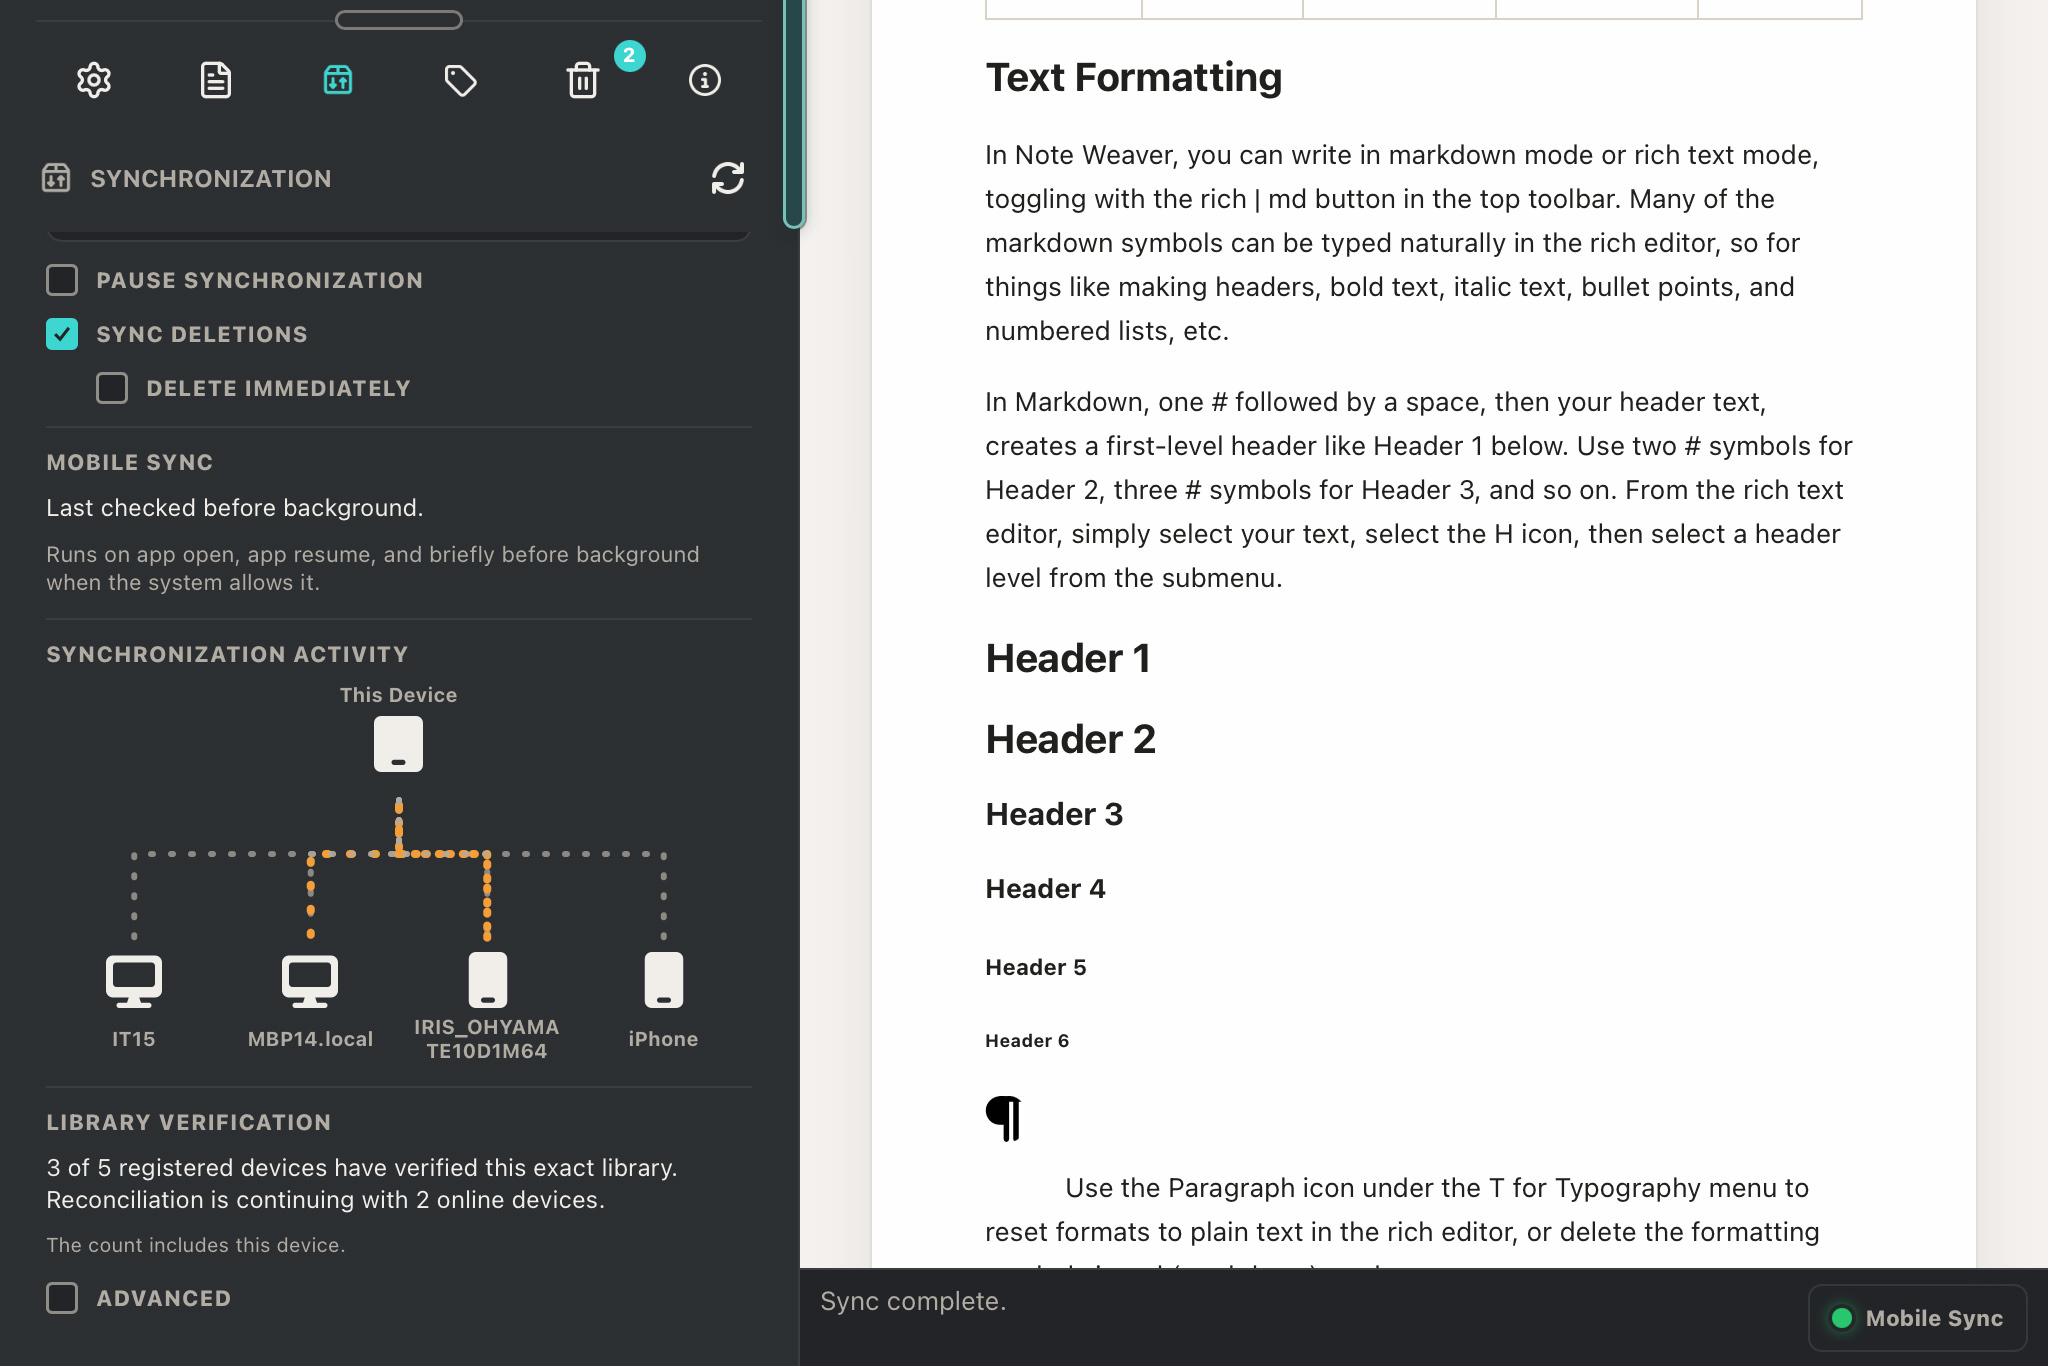2048x1366 pixels.
Task: Click the Header 1 heading text
Action: (1068, 658)
